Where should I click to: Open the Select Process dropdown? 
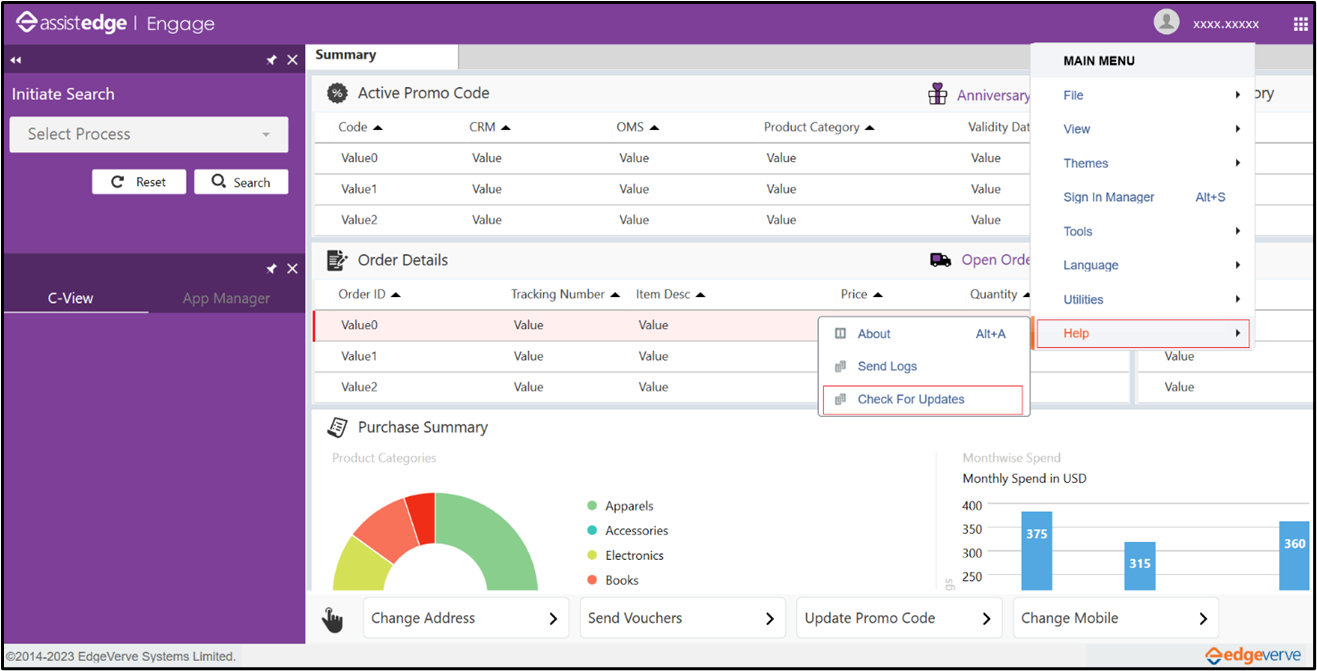[149, 134]
